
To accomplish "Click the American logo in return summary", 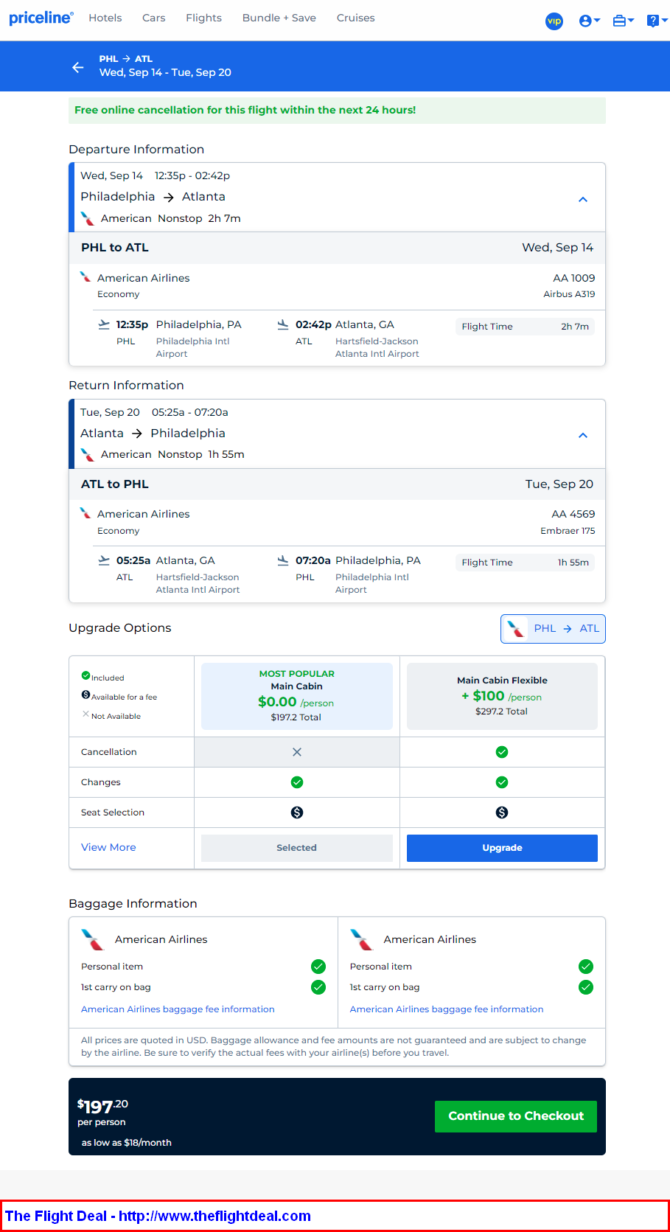I will [x=88, y=454].
